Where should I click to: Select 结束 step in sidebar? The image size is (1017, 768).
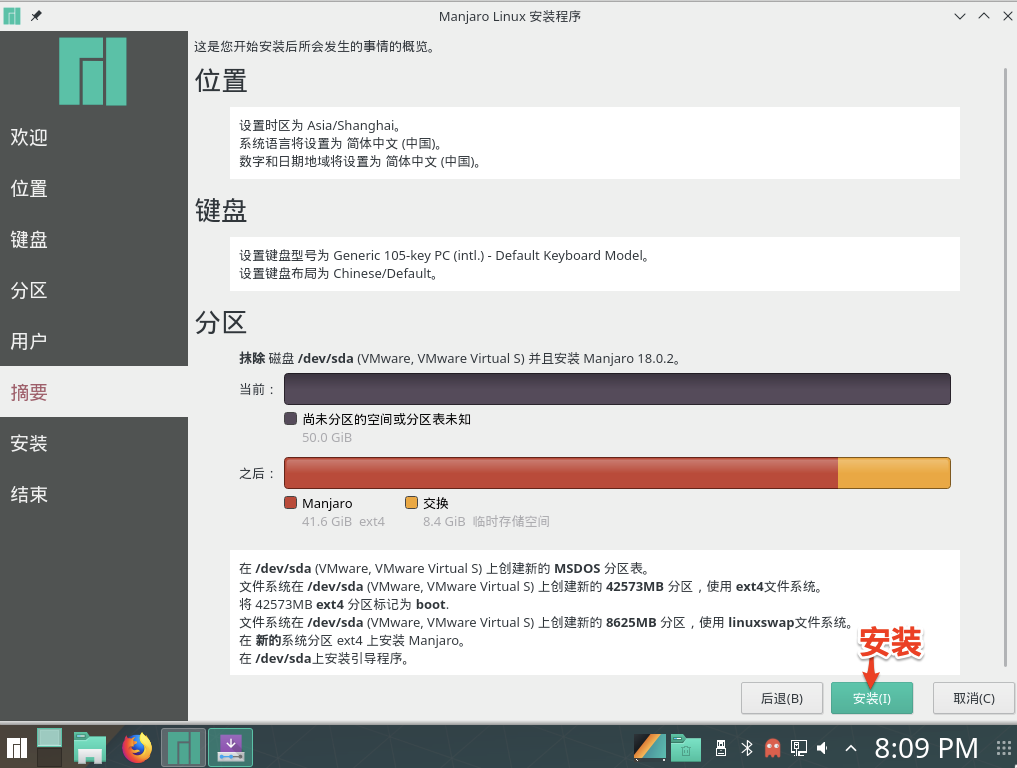point(94,494)
